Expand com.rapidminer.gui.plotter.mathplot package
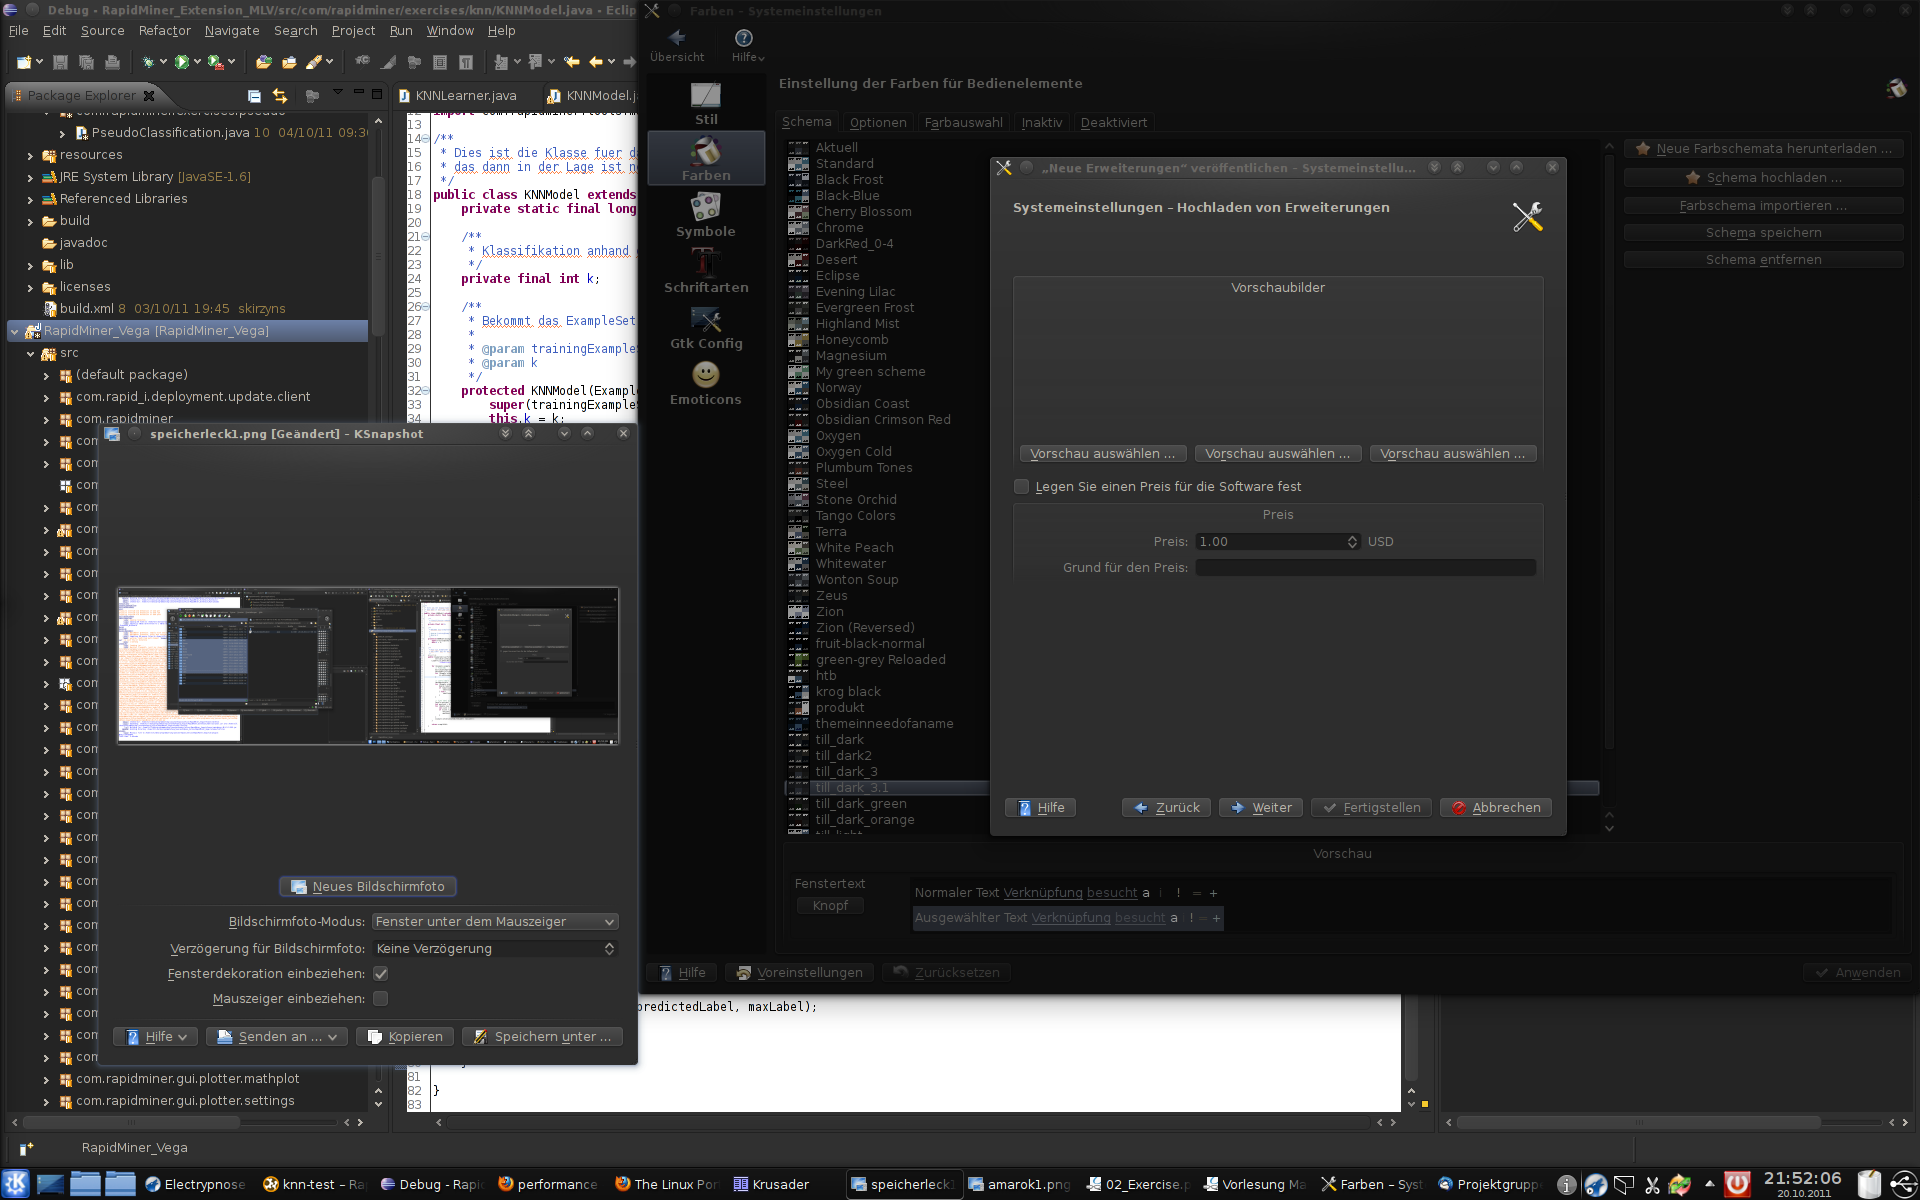This screenshot has height=1200, width=1920. point(46,1080)
